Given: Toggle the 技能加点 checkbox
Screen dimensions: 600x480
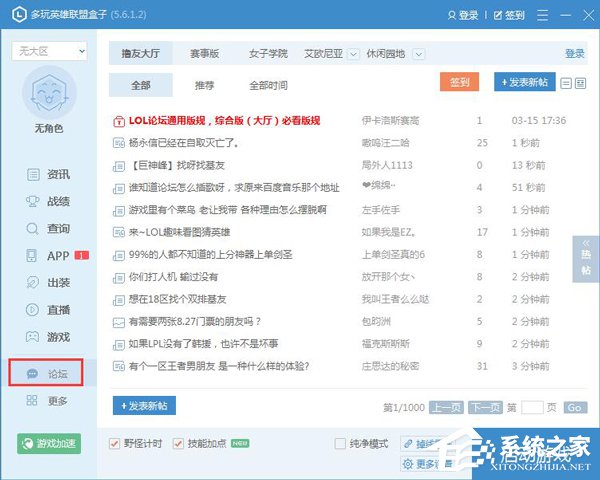Looking at the screenshot, I should coord(179,443).
